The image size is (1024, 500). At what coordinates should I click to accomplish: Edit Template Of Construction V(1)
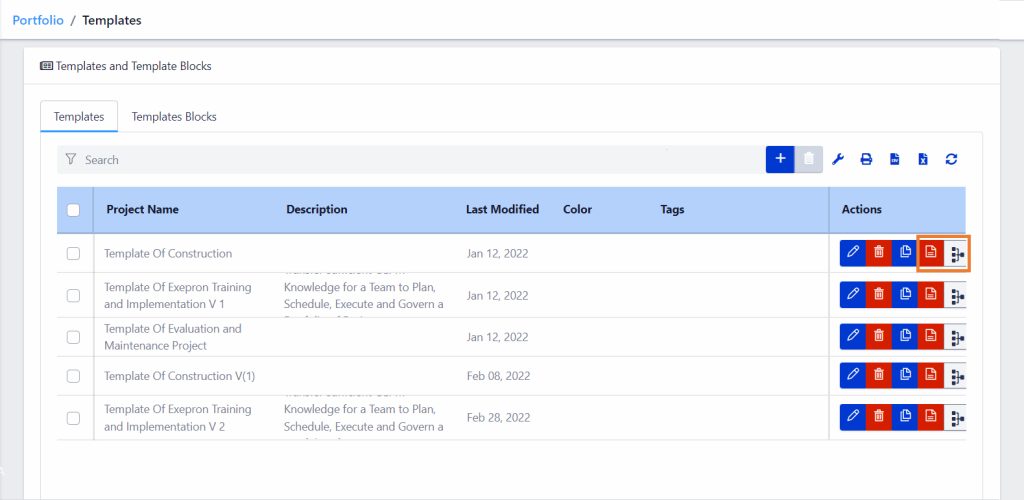click(x=852, y=375)
